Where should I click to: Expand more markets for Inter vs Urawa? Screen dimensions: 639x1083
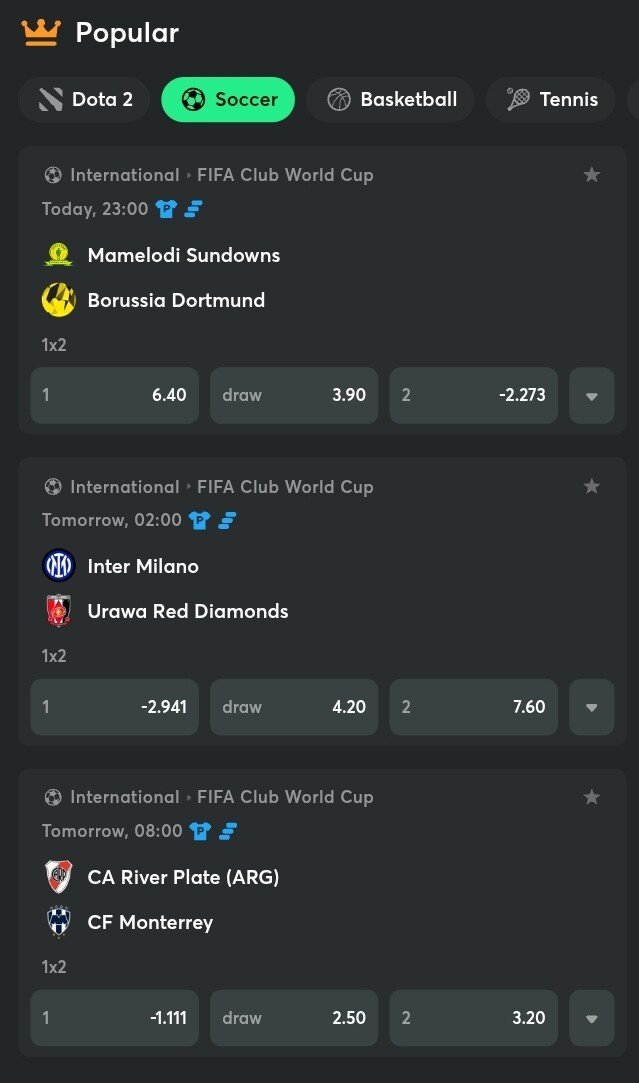coord(591,707)
